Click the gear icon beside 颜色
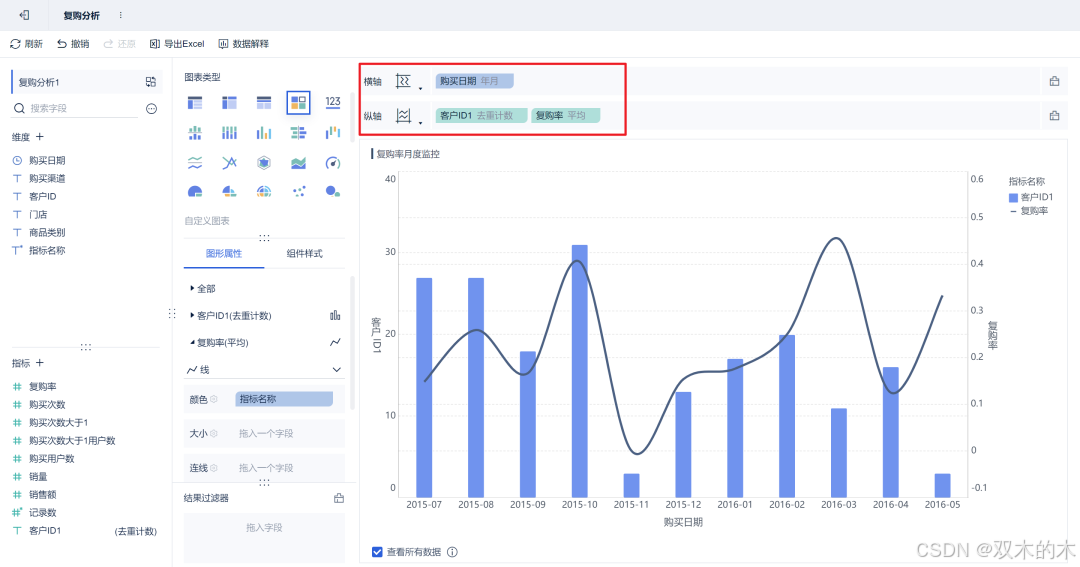 pos(214,400)
